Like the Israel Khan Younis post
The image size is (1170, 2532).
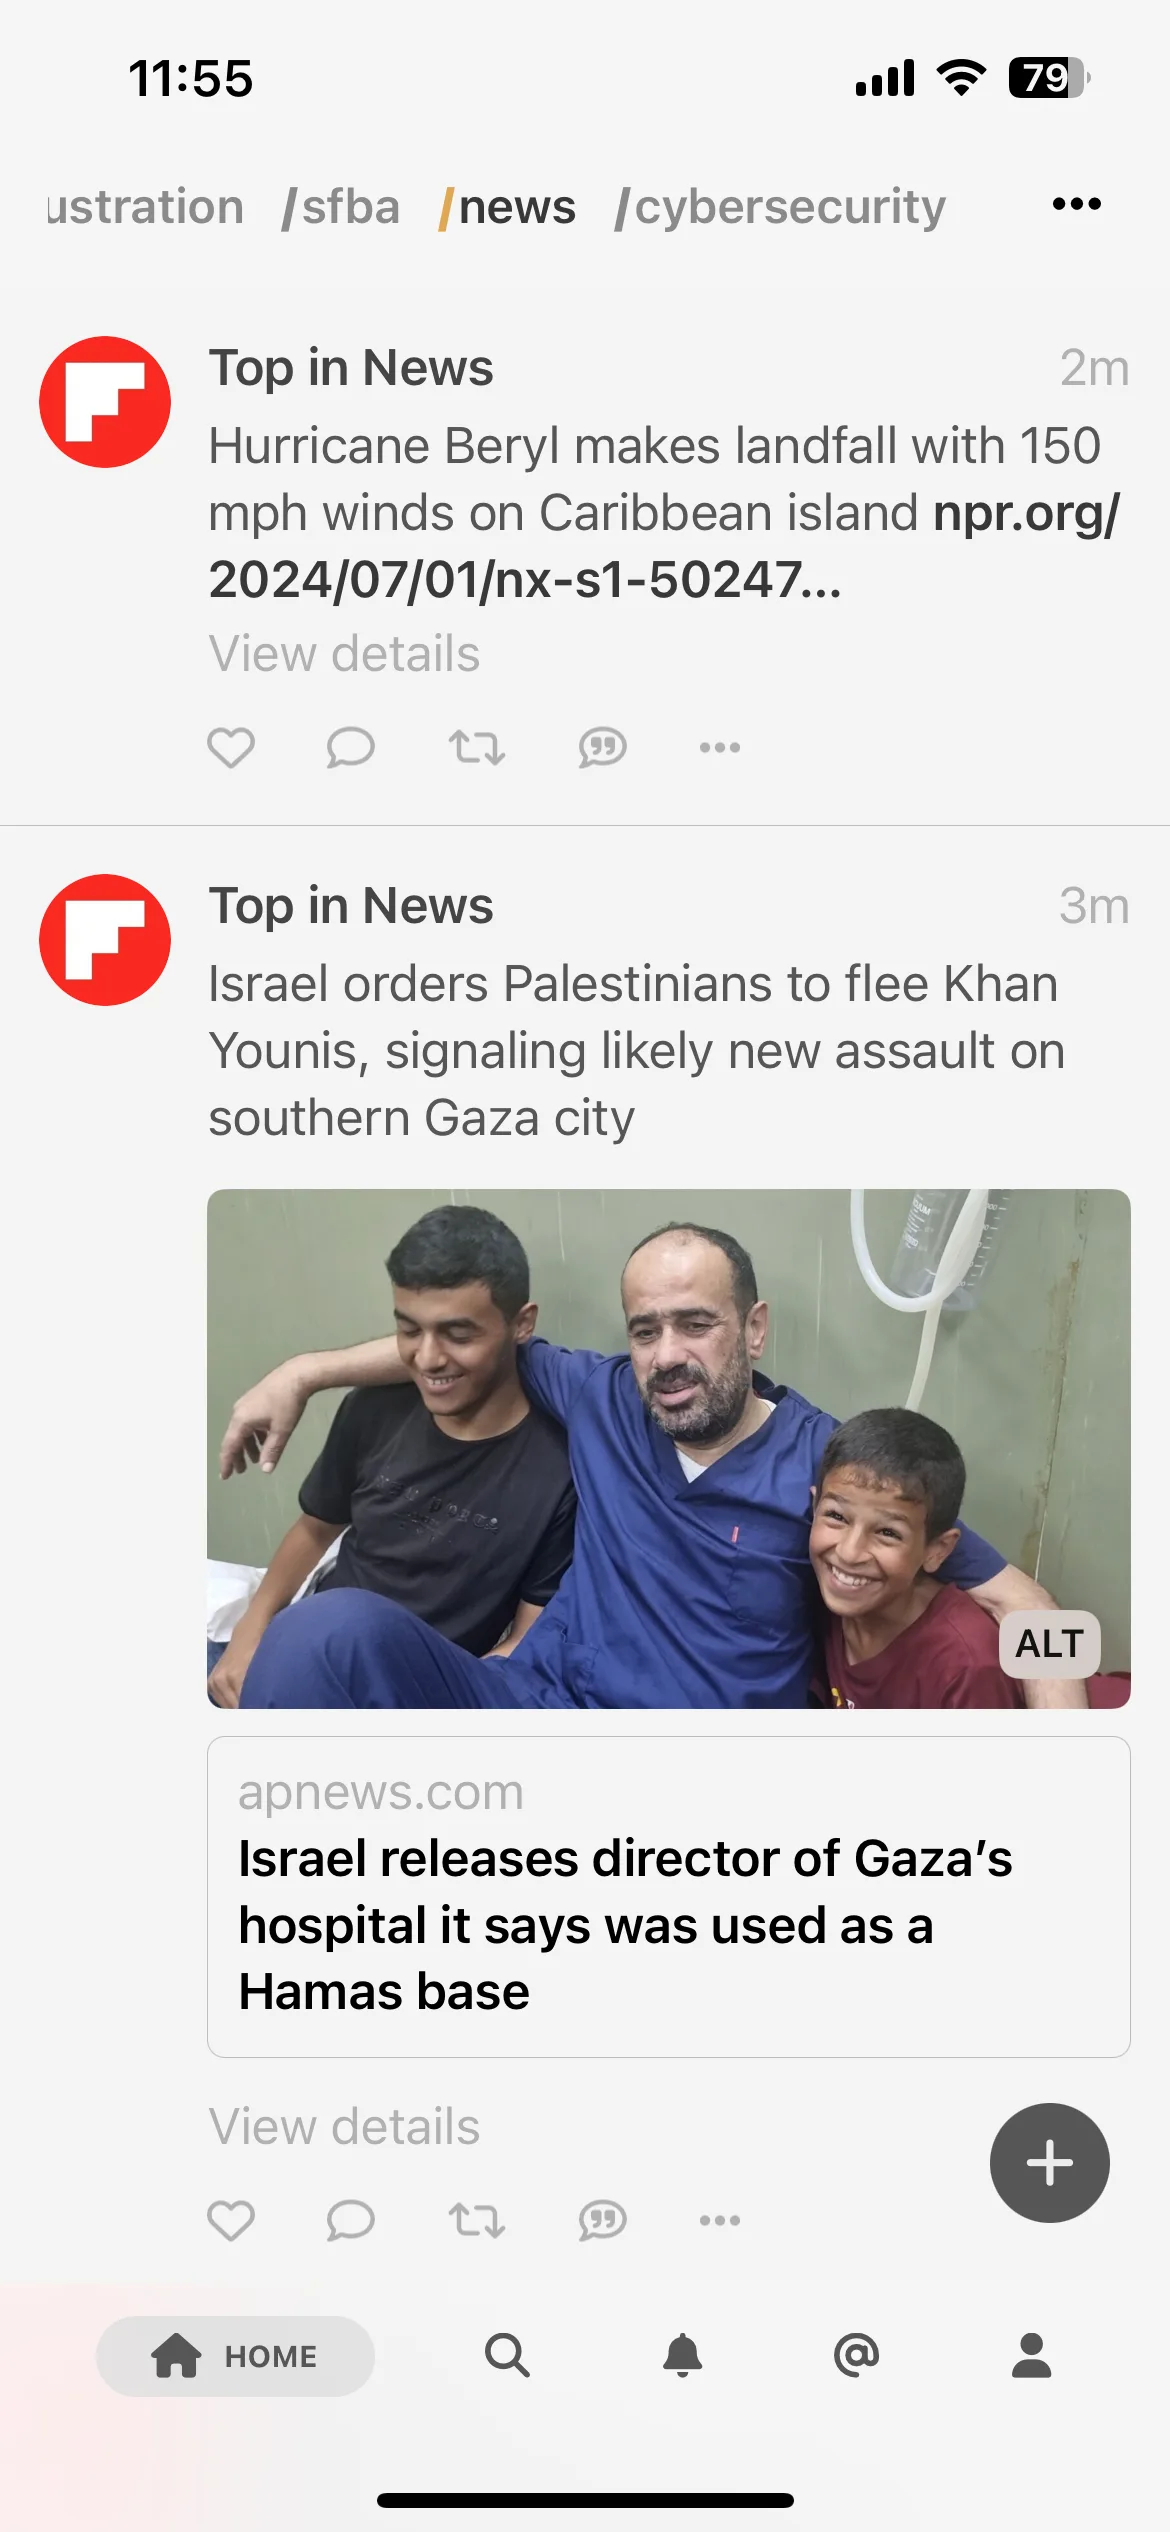231,2220
